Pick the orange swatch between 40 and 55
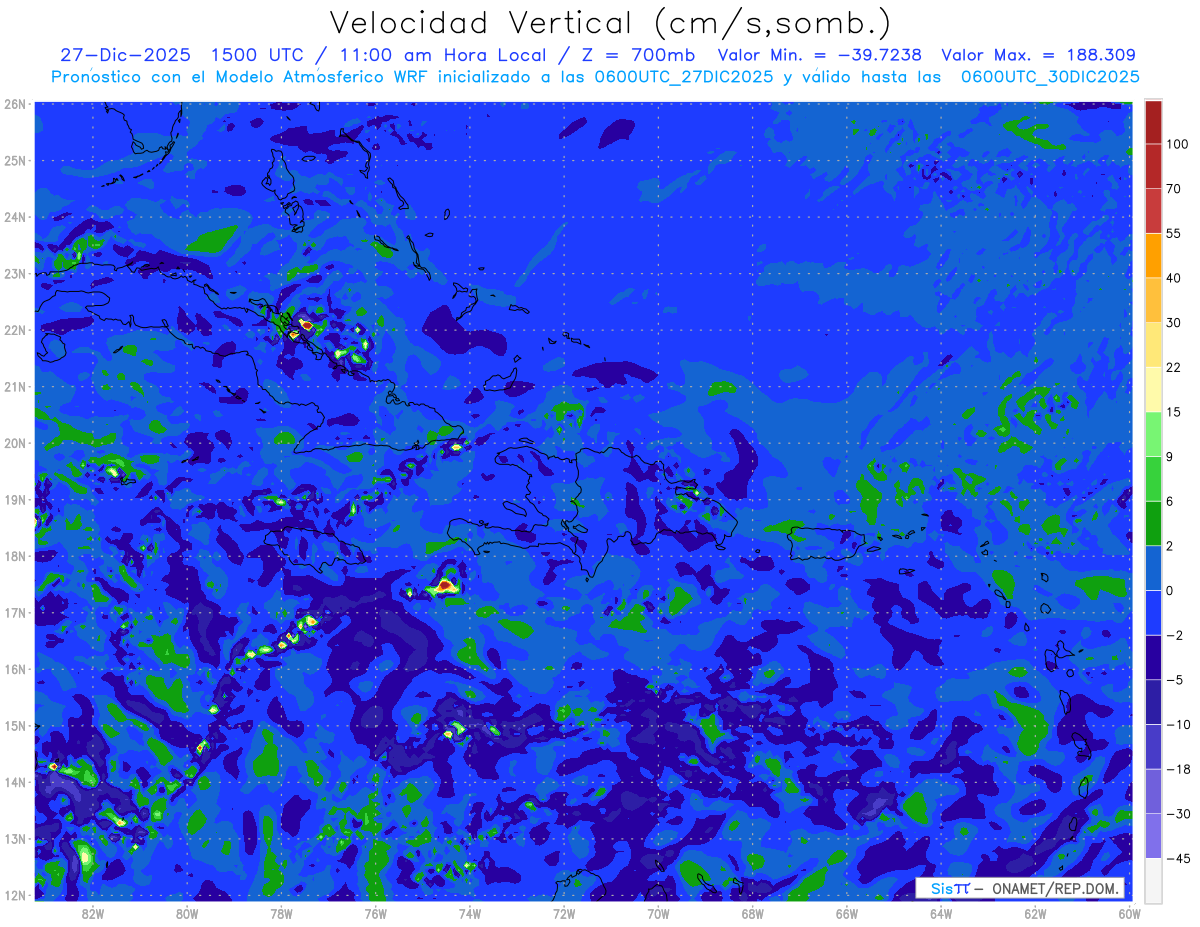This screenshot has width=1200, height=927. tap(1153, 255)
